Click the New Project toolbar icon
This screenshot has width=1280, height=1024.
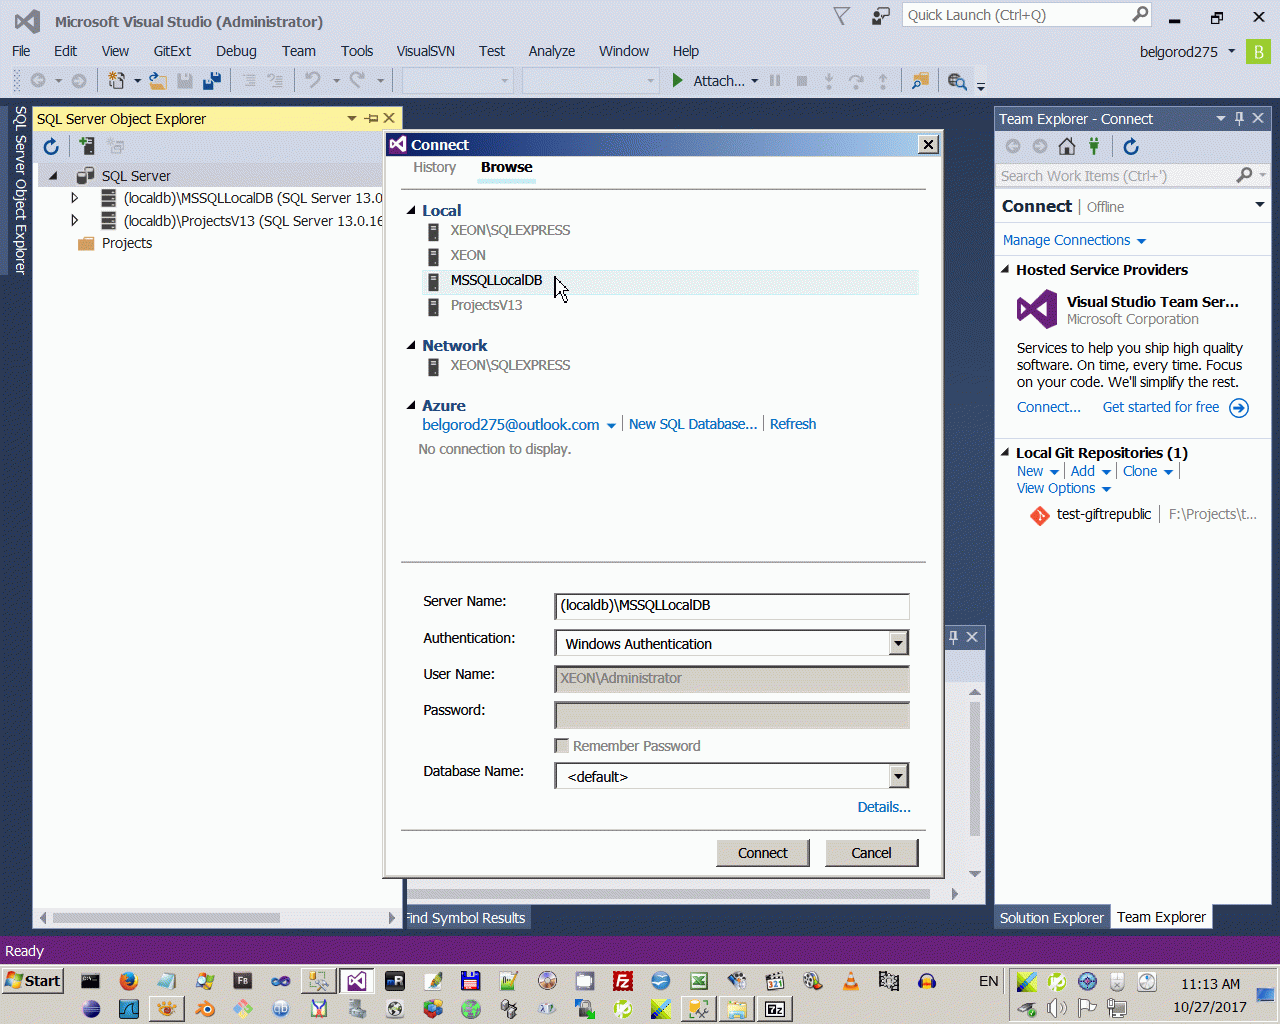[116, 81]
